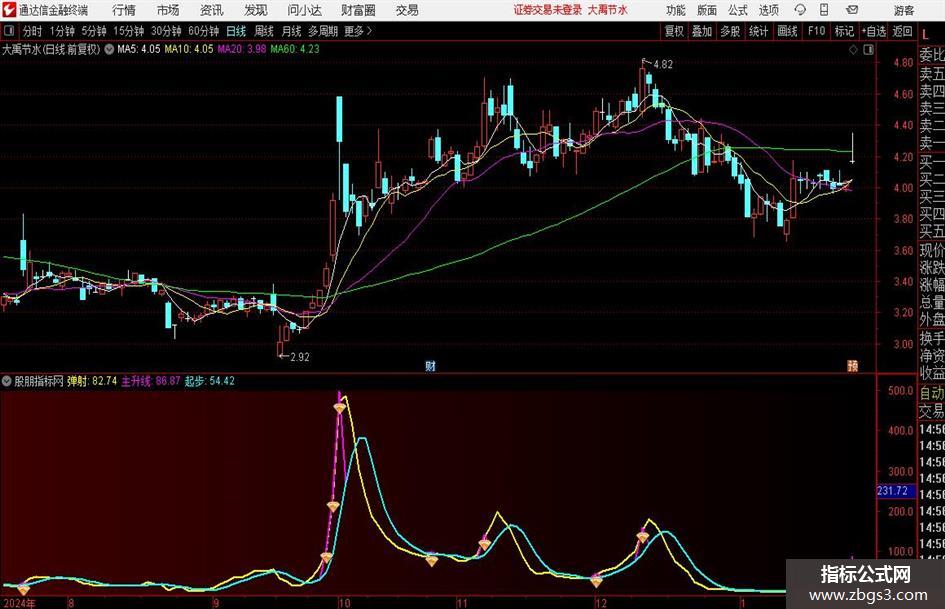Click the 多股 multi-stock button

730,31
